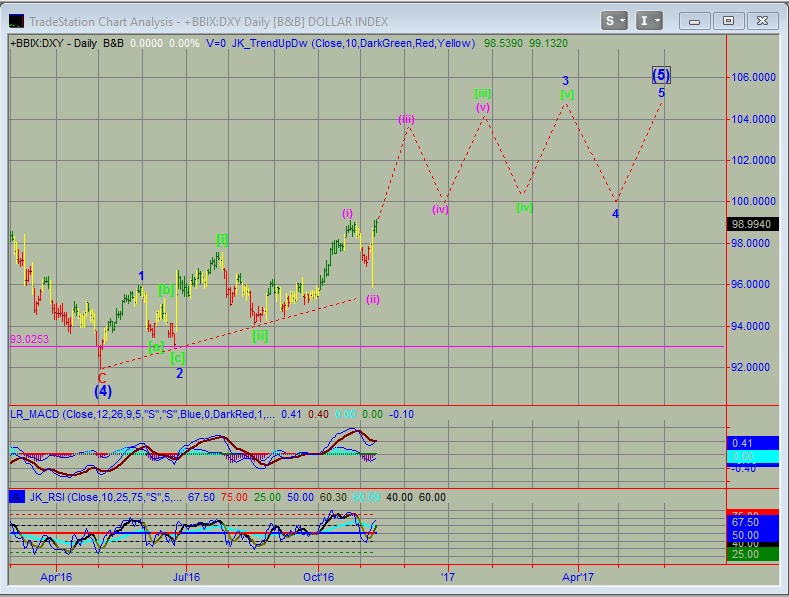Select the JK_TrendUpDw indicator label
The width and height of the screenshot is (789, 597).
point(268,43)
